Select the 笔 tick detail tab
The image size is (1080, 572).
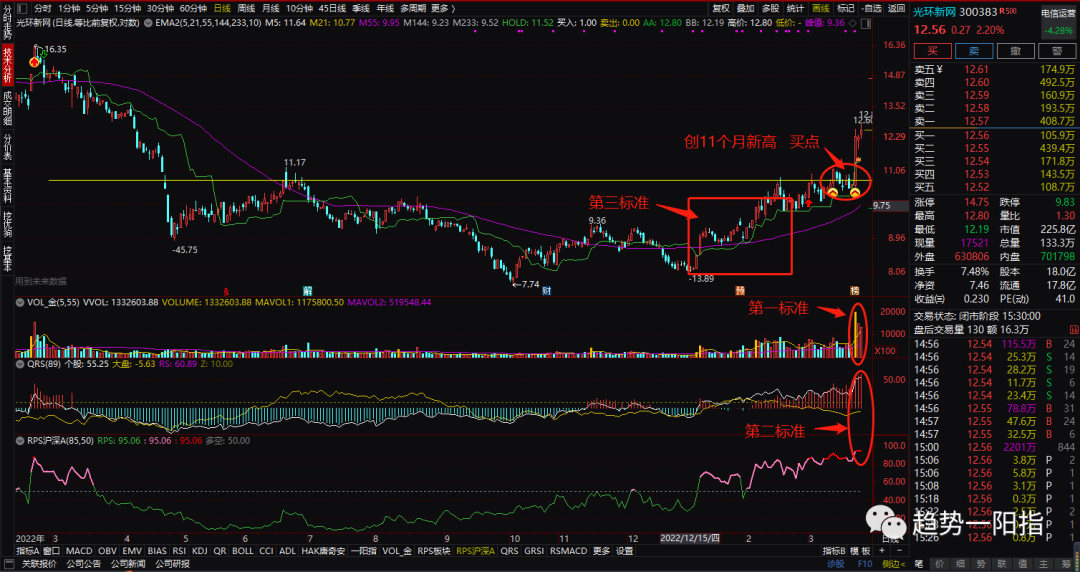[919, 564]
